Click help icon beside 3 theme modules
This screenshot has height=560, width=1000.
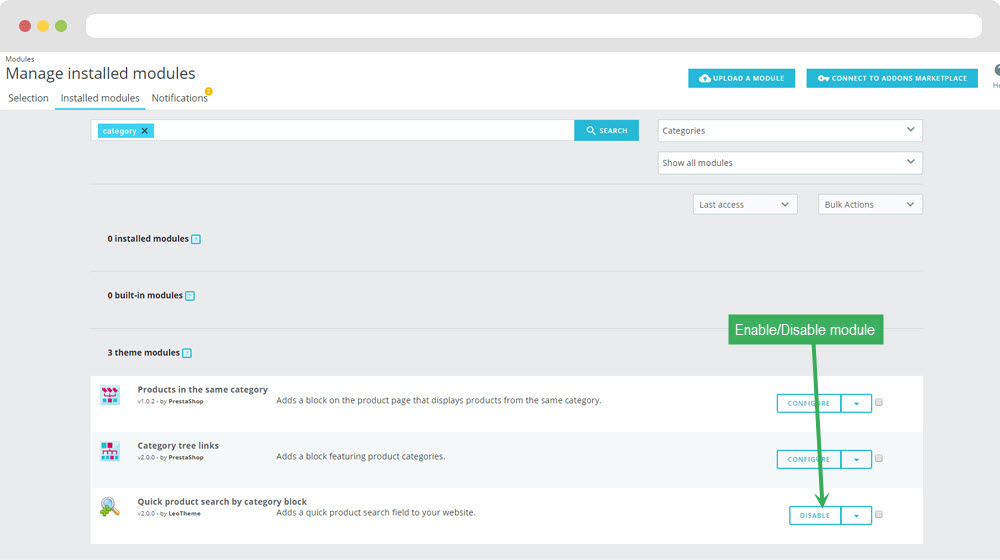tap(187, 353)
